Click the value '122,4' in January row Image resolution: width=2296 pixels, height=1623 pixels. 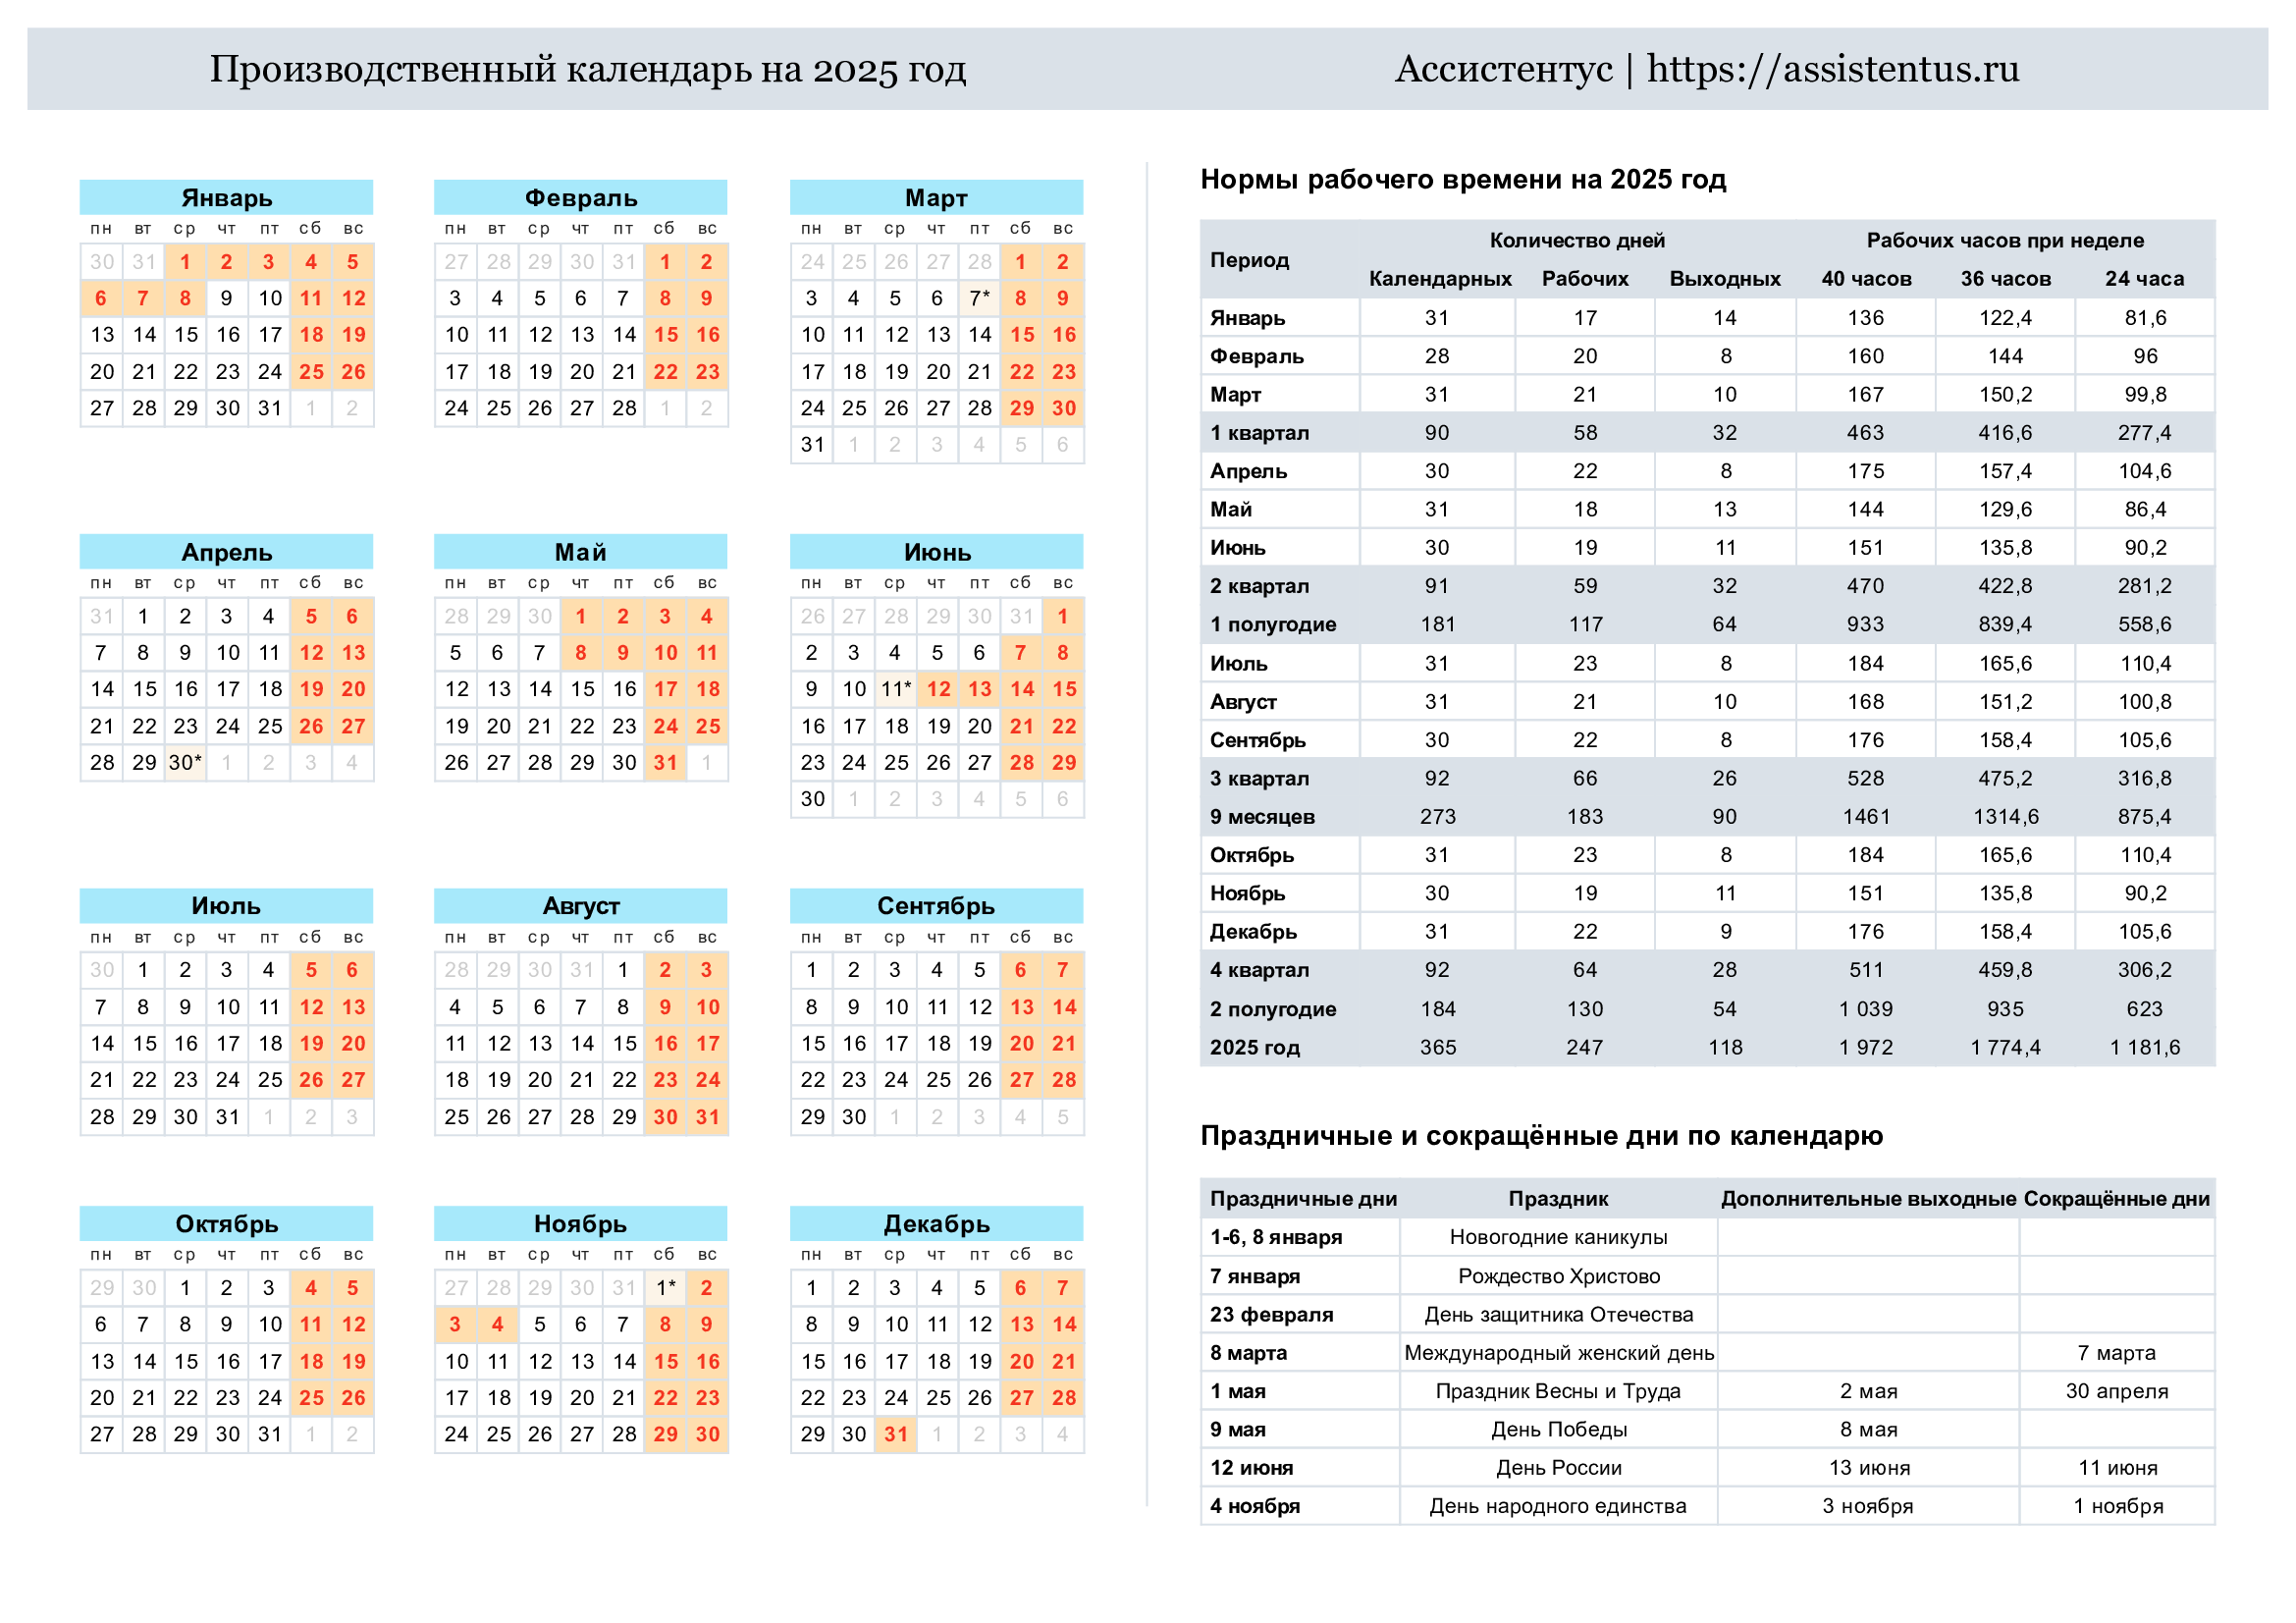2005,318
